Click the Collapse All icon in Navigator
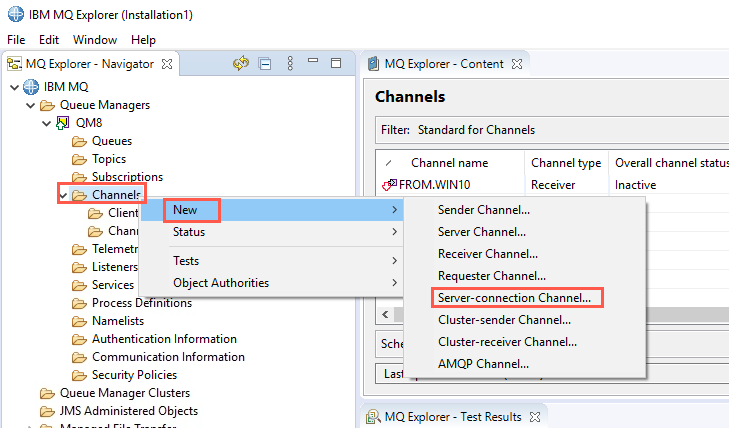The height and width of the screenshot is (428, 729). (x=265, y=64)
